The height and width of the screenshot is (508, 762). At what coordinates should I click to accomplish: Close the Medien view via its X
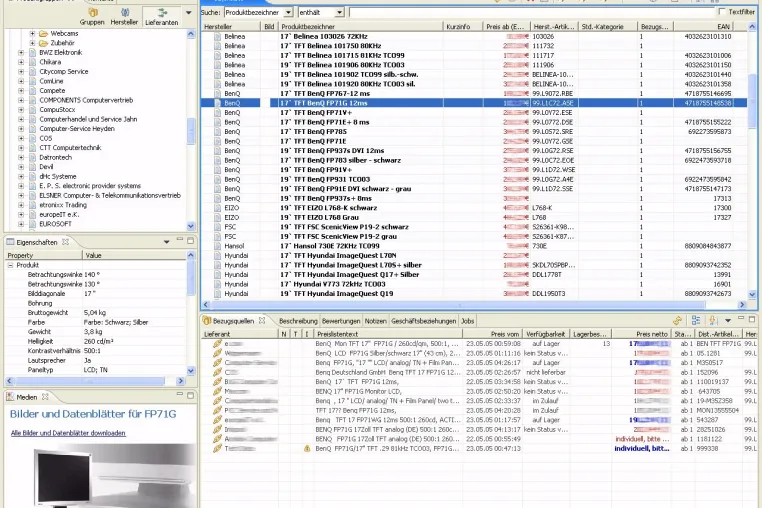[45, 397]
